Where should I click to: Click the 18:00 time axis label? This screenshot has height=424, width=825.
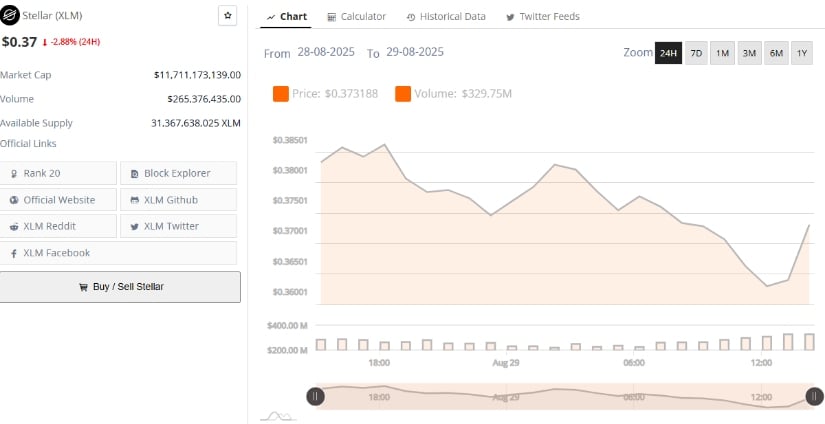(x=379, y=363)
